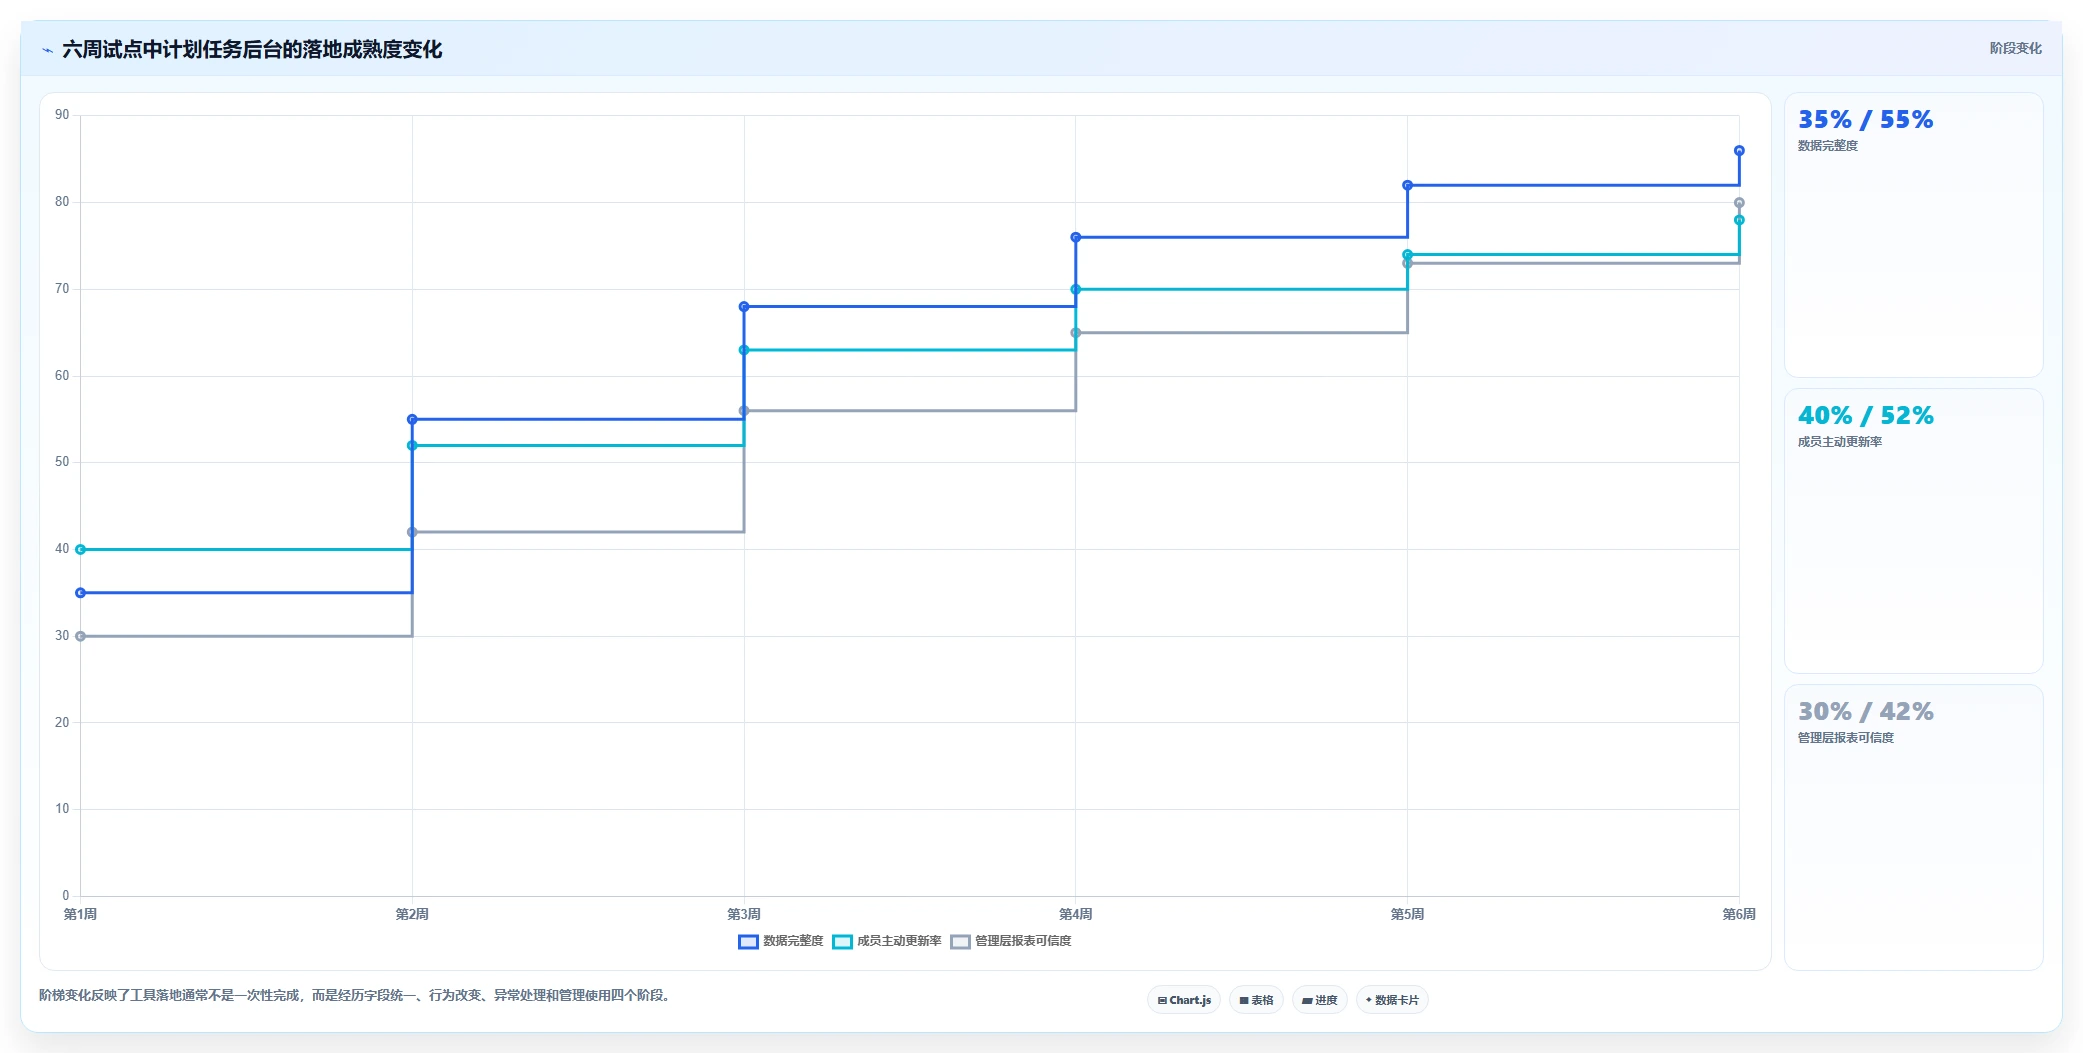
Task: Click the 数据完整度 card caption
Action: (x=1827, y=146)
